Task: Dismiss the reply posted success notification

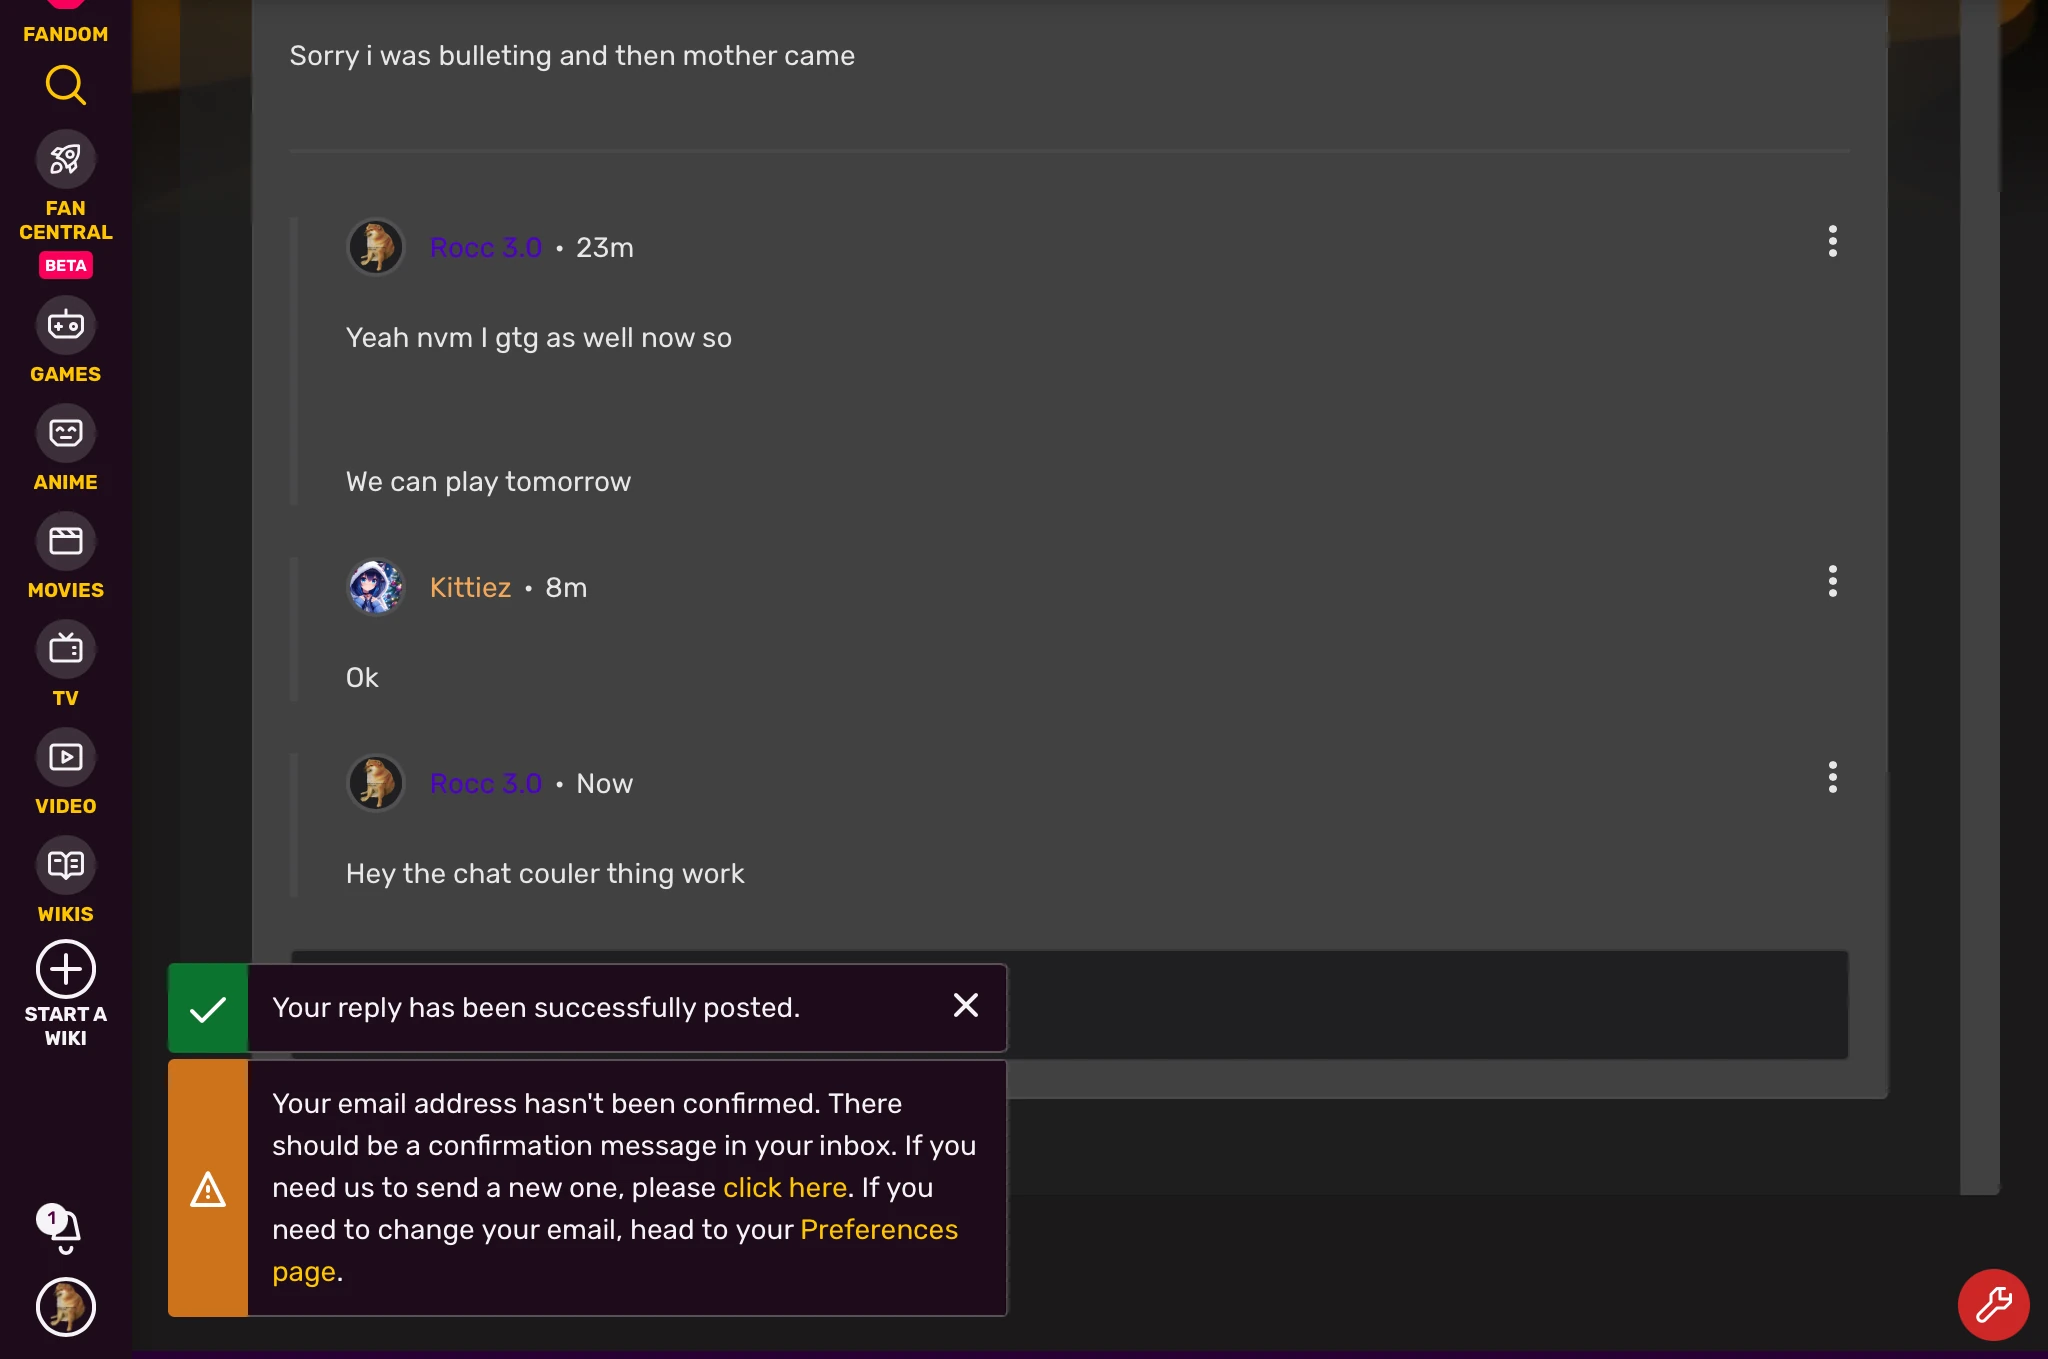Action: 965,1005
